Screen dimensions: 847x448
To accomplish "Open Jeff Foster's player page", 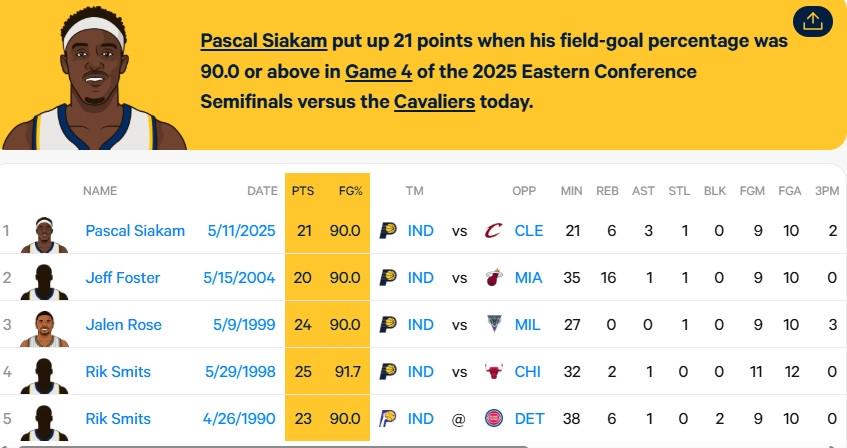I will [x=123, y=278].
